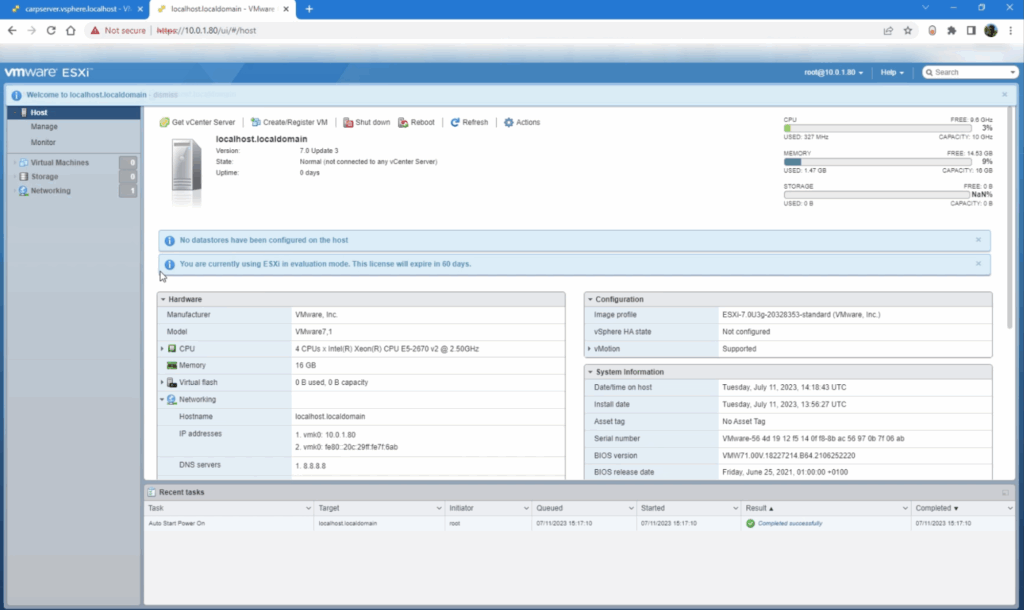Click the large host server image
1024x610 pixels.
click(186, 172)
